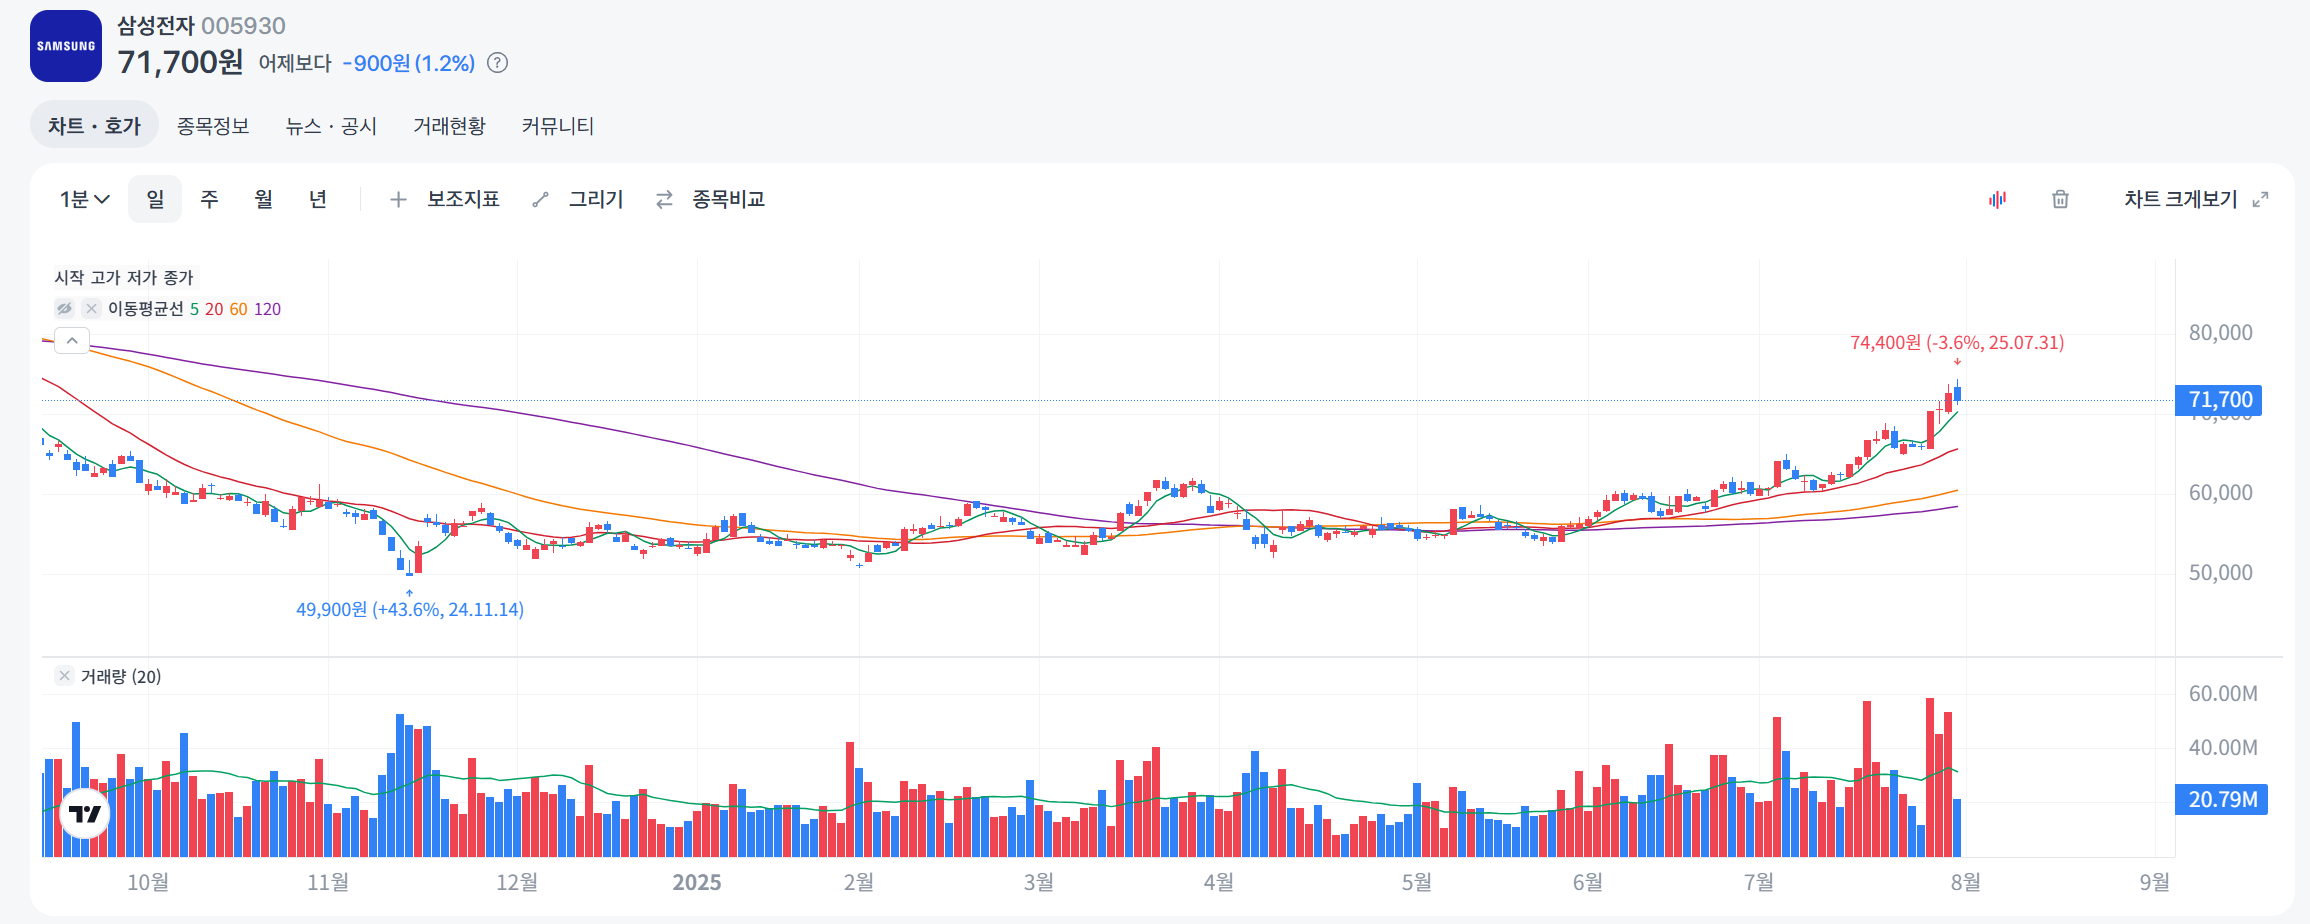
Task: Click the 60,000 price axis label
Action: [2220, 493]
